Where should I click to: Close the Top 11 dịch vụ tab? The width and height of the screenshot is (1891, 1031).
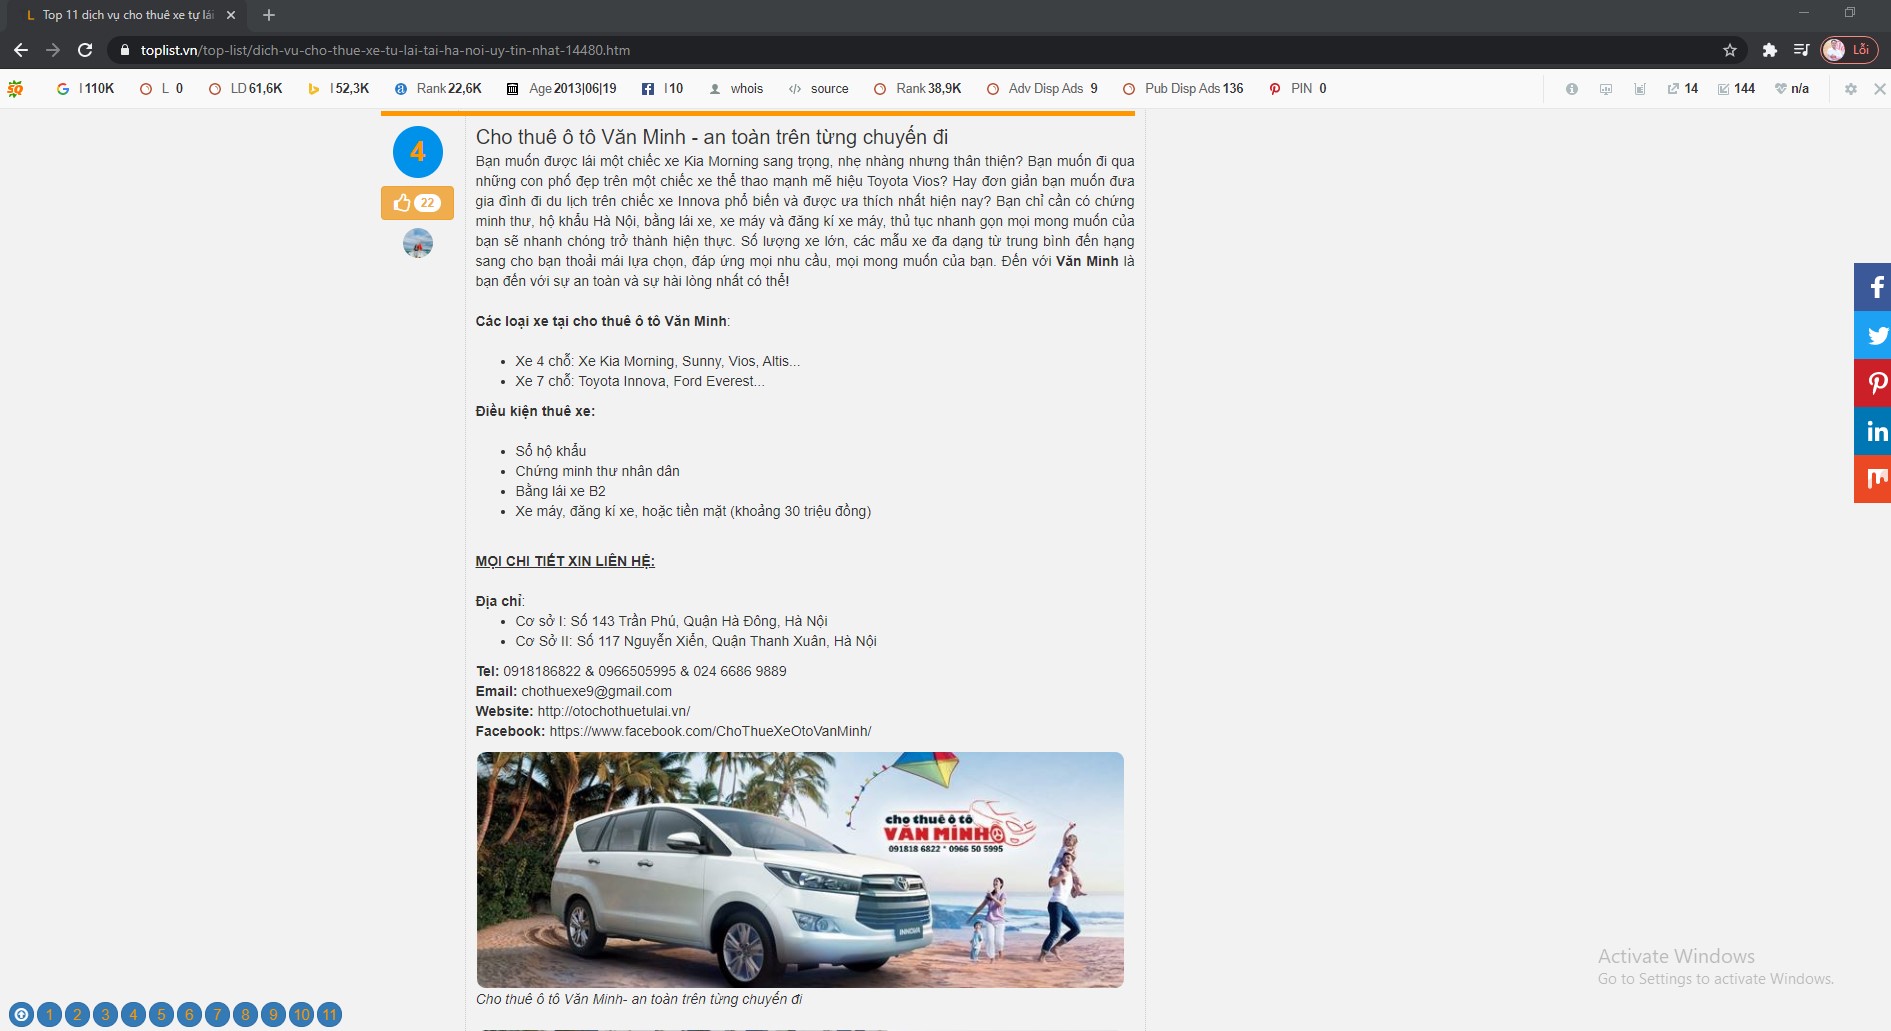point(231,15)
